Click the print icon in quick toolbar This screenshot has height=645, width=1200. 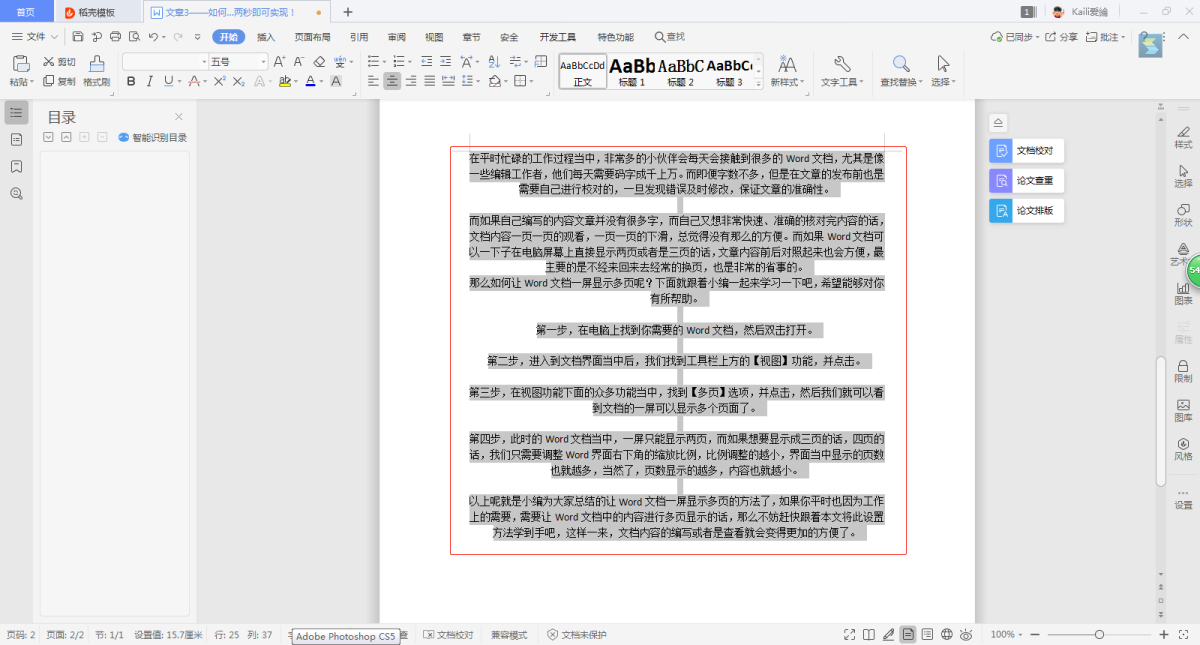(x=115, y=37)
